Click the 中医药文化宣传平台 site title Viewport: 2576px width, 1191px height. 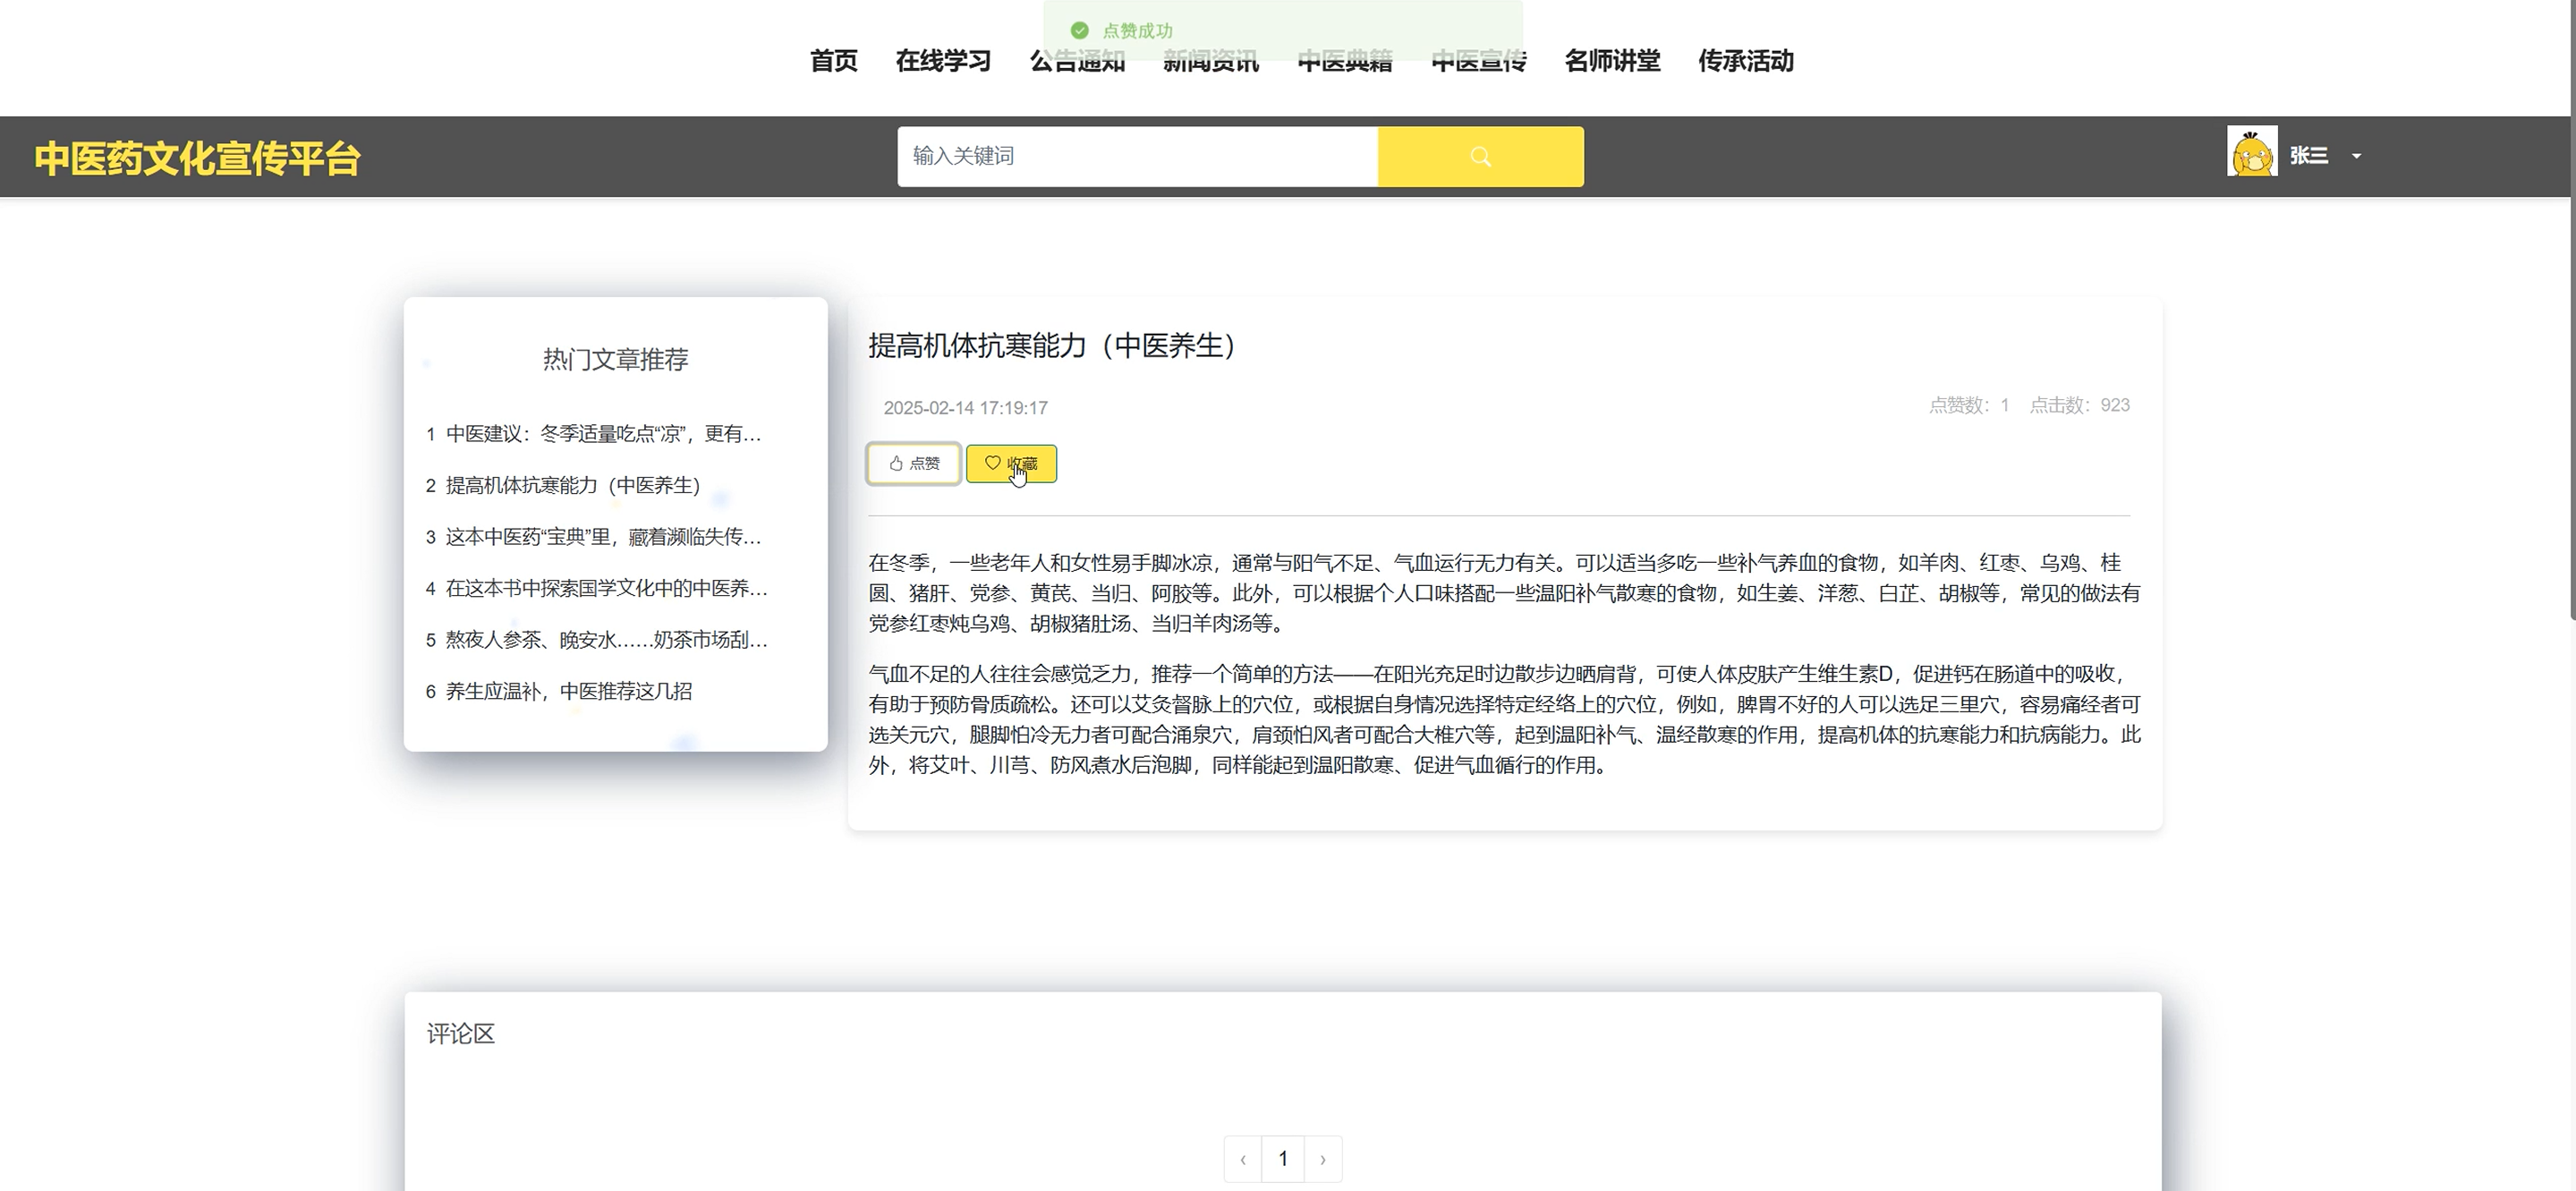click(x=197, y=158)
